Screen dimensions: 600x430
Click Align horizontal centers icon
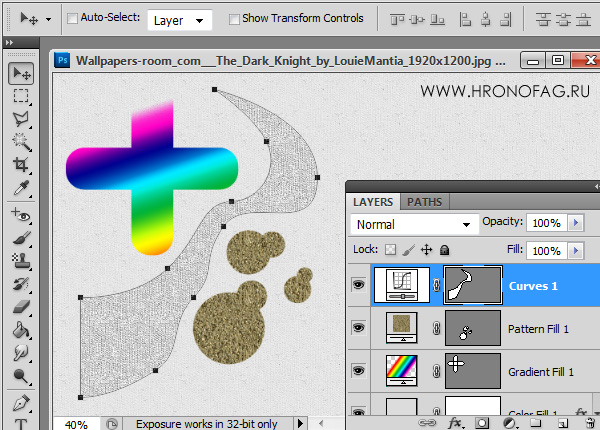(486, 19)
